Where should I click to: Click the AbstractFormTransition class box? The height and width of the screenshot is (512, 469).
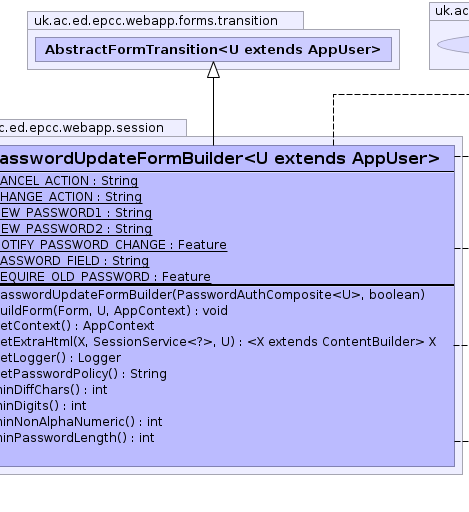coord(213,49)
